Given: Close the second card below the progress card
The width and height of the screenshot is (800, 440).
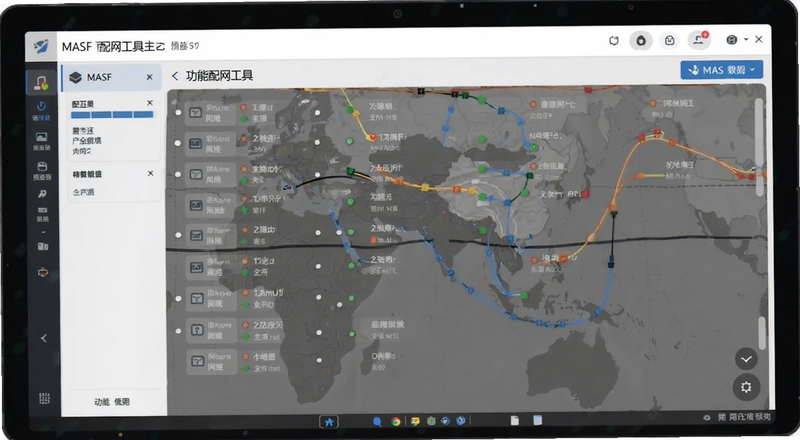Looking at the screenshot, I should click(151, 174).
